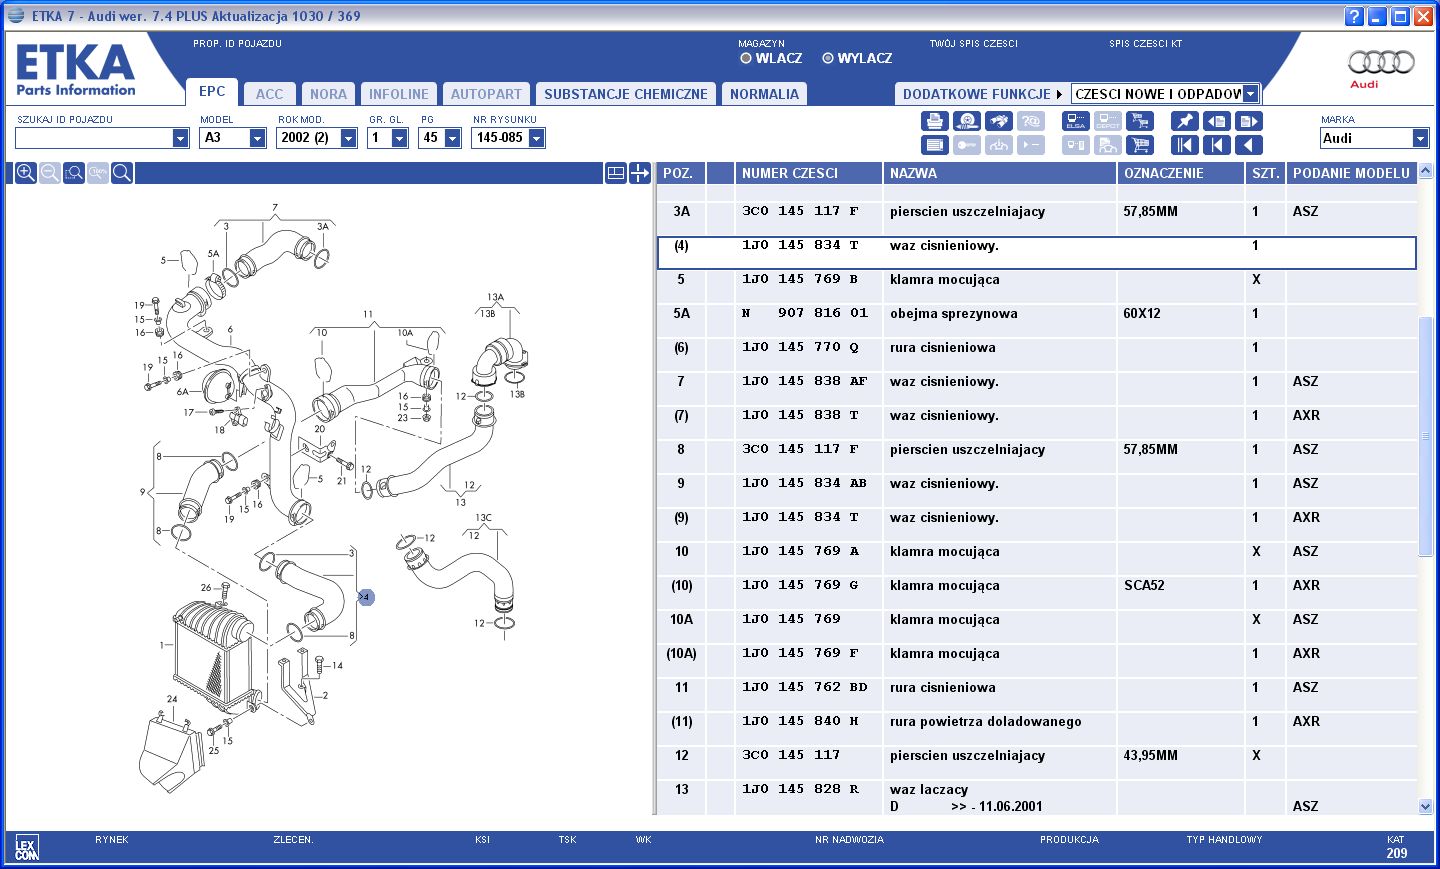Select part 1J0 145 769 F row
This screenshot has height=869, width=1440.
[x=1036, y=661]
